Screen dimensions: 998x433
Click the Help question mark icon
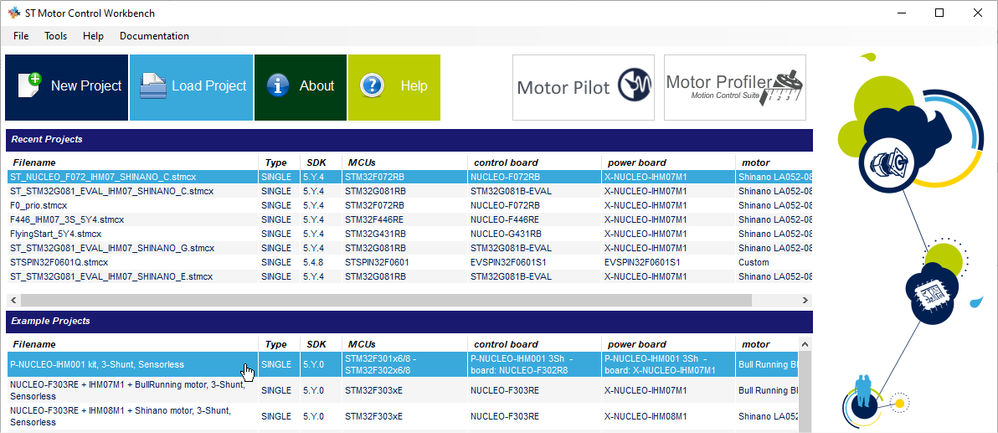coord(372,86)
